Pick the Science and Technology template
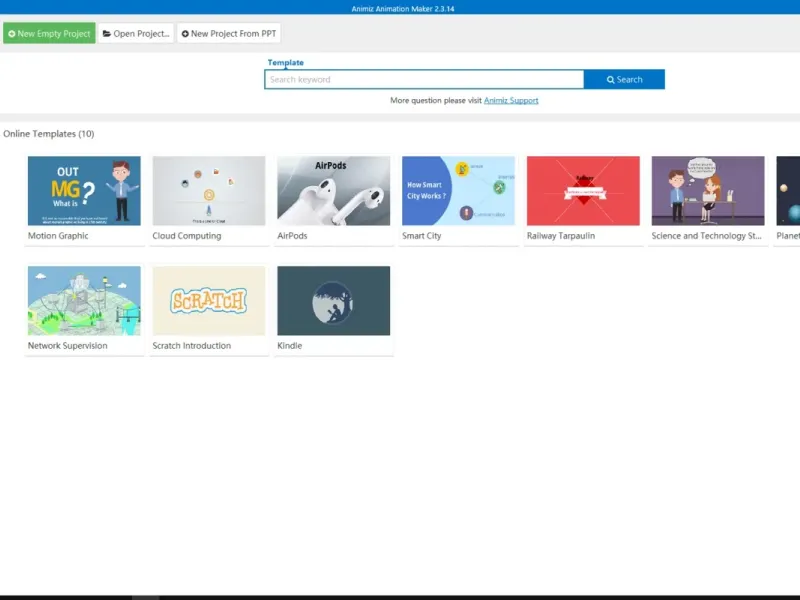 pos(708,191)
